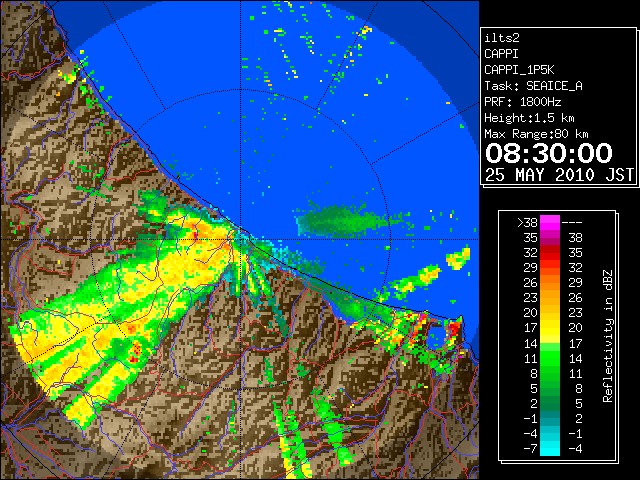The height and width of the screenshot is (480, 640).
Task: Select the --- legend entry
Action: [x=572, y=223]
